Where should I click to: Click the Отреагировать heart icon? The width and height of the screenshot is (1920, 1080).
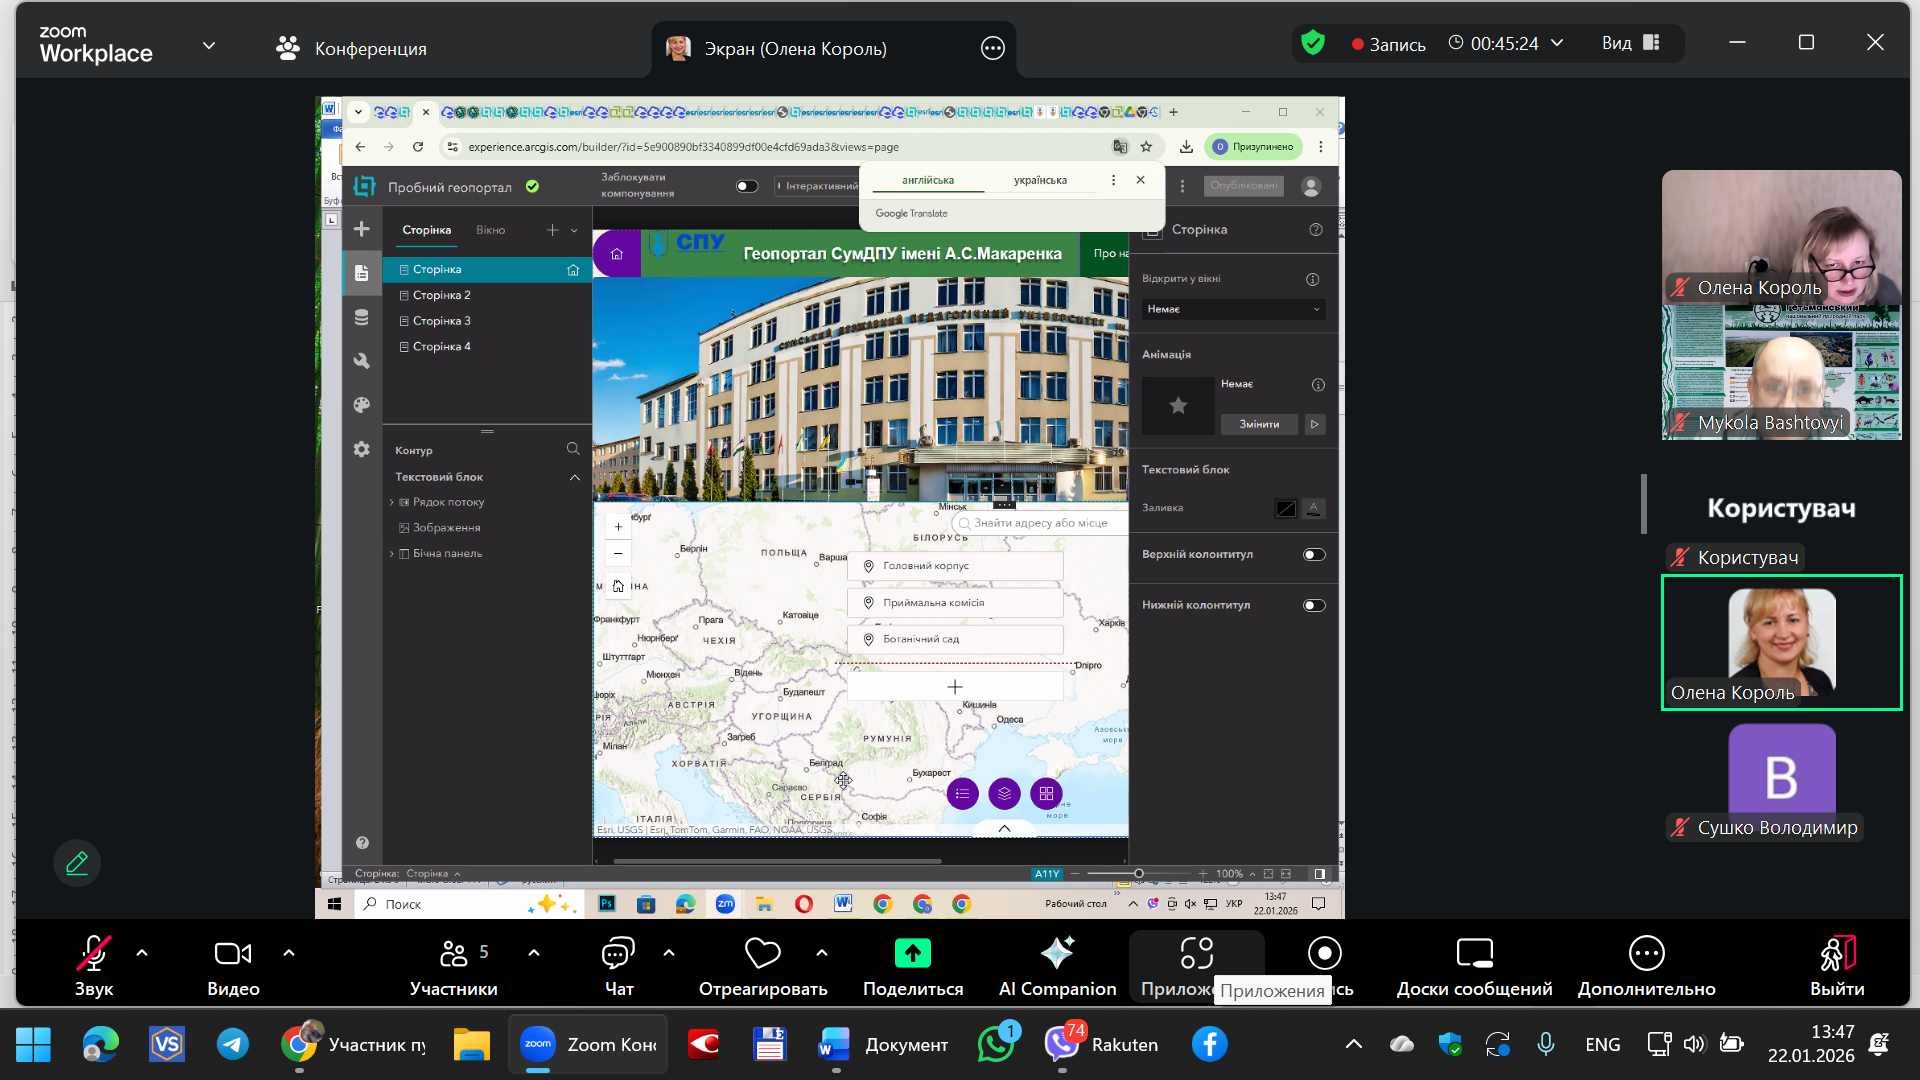762,954
